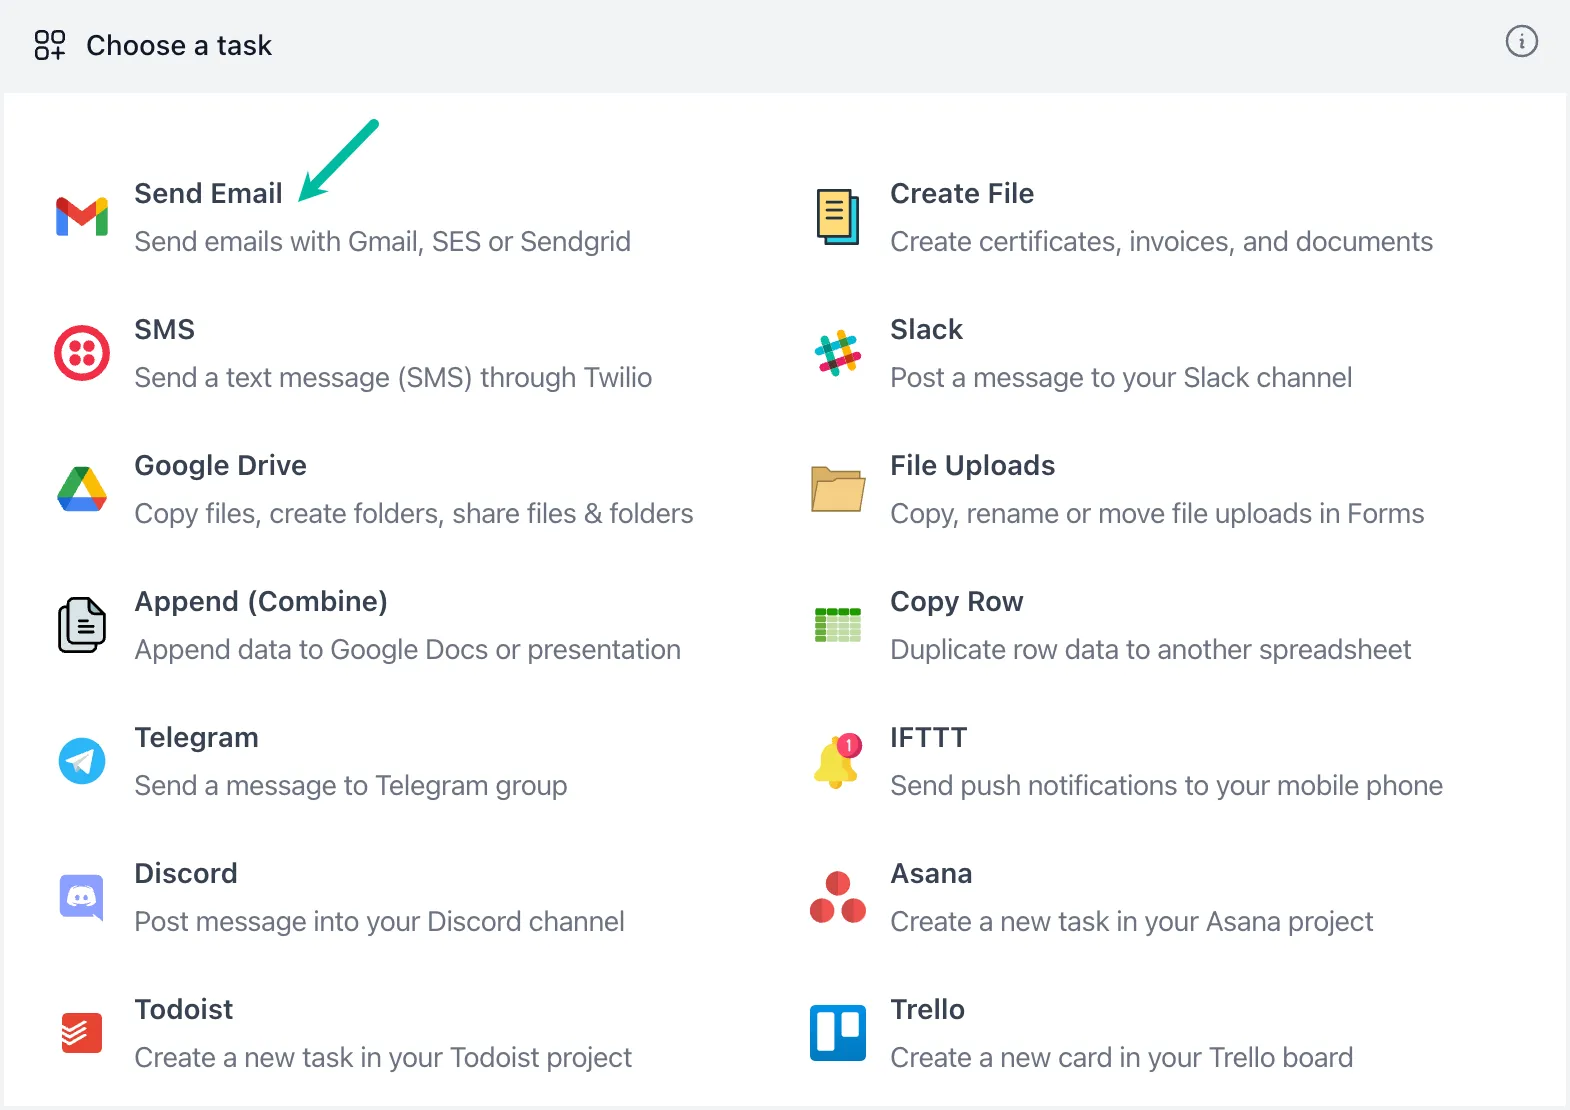This screenshot has height=1110, width=1570.
Task: Click 'Send push notifications to your mobile phone'
Action: 1167,785
